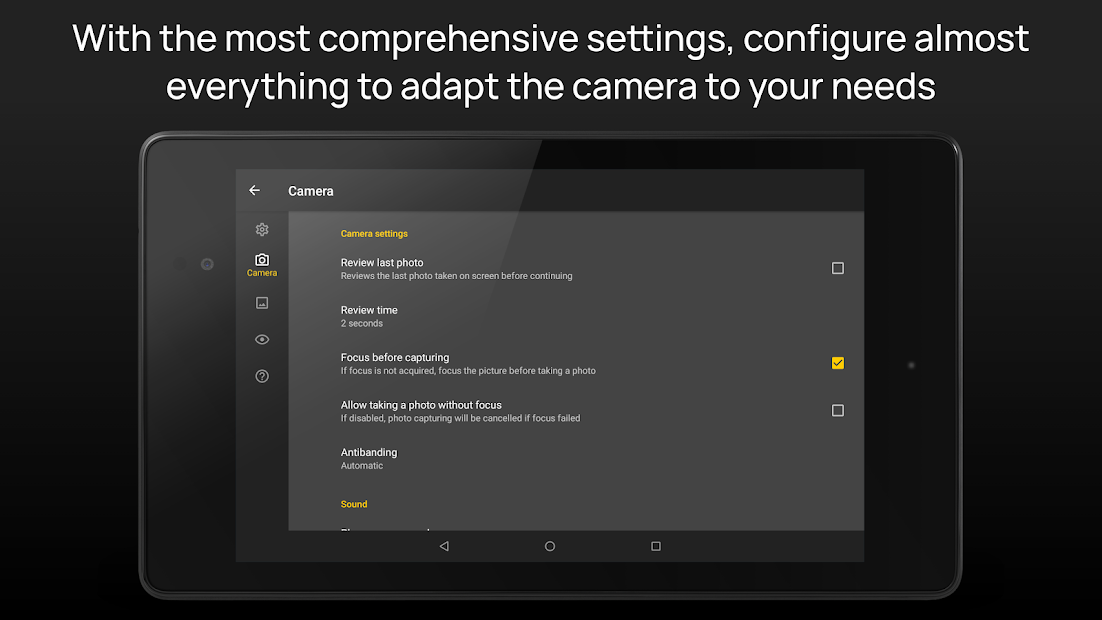1102x620 pixels.
Task: Open the general settings gear icon
Action: coord(261,229)
